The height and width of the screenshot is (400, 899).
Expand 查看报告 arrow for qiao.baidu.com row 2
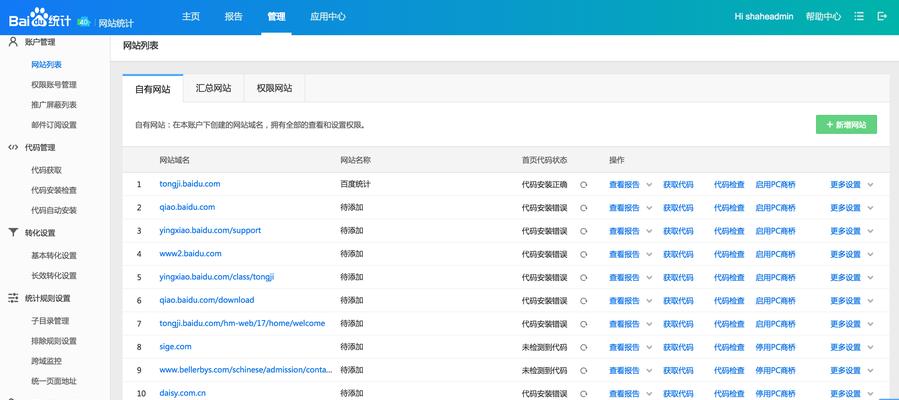(x=649, y=208)
